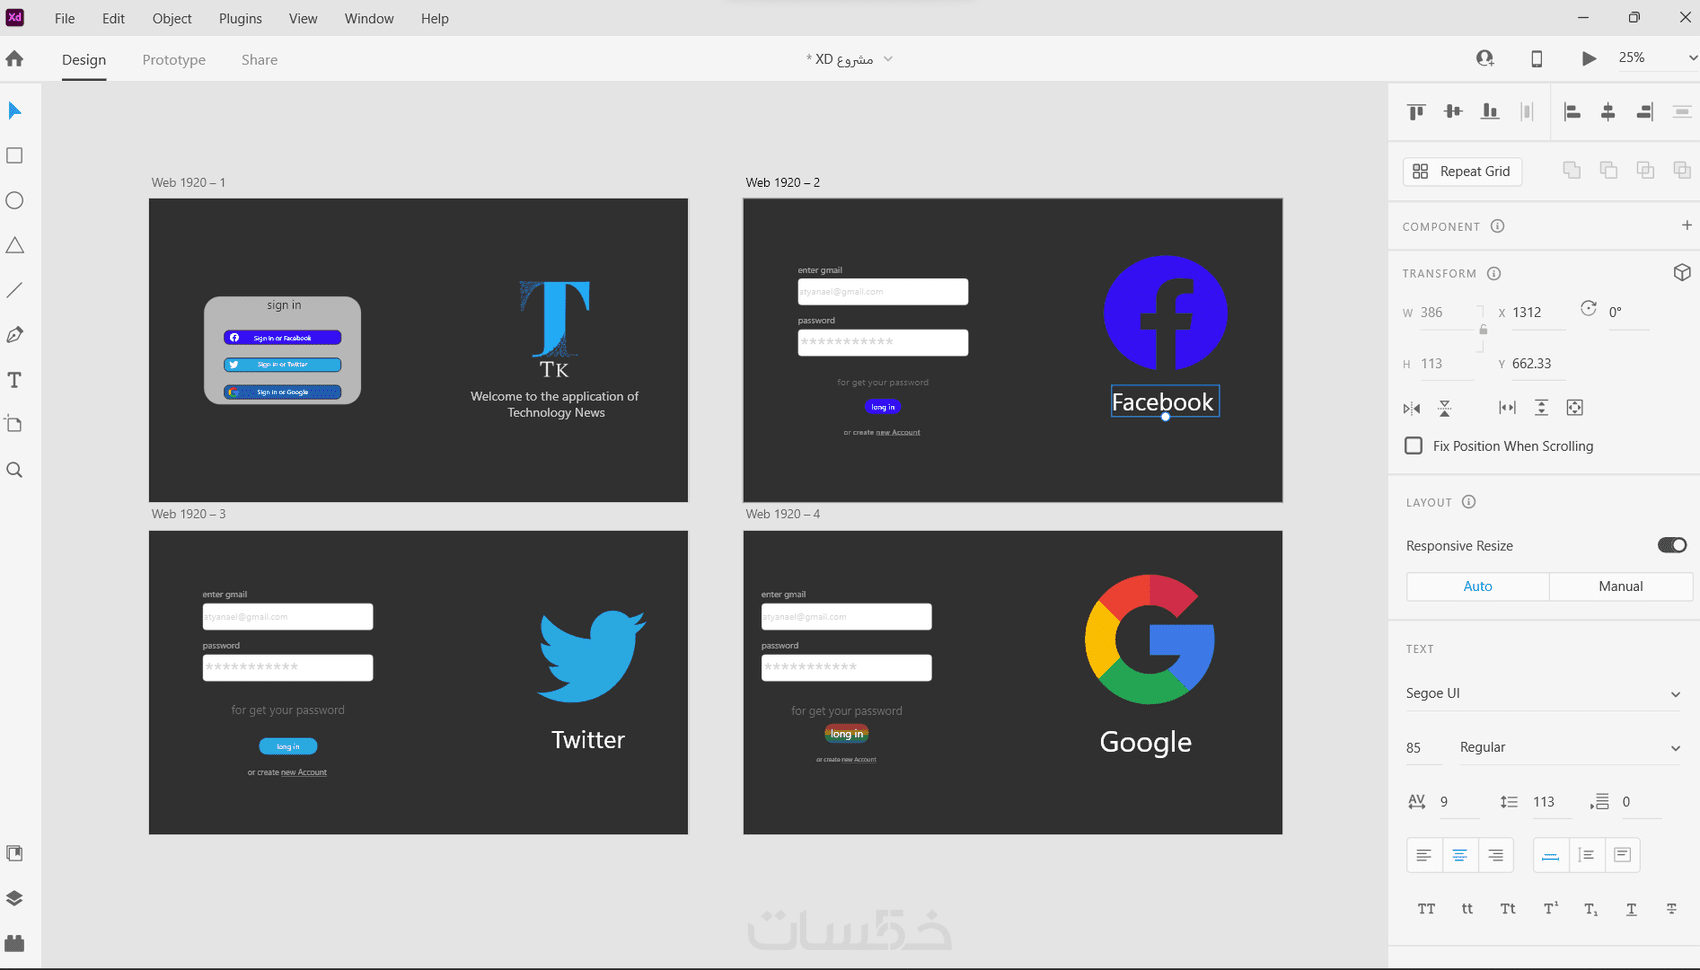Click the Repeat Grid button

[1463, 172]
